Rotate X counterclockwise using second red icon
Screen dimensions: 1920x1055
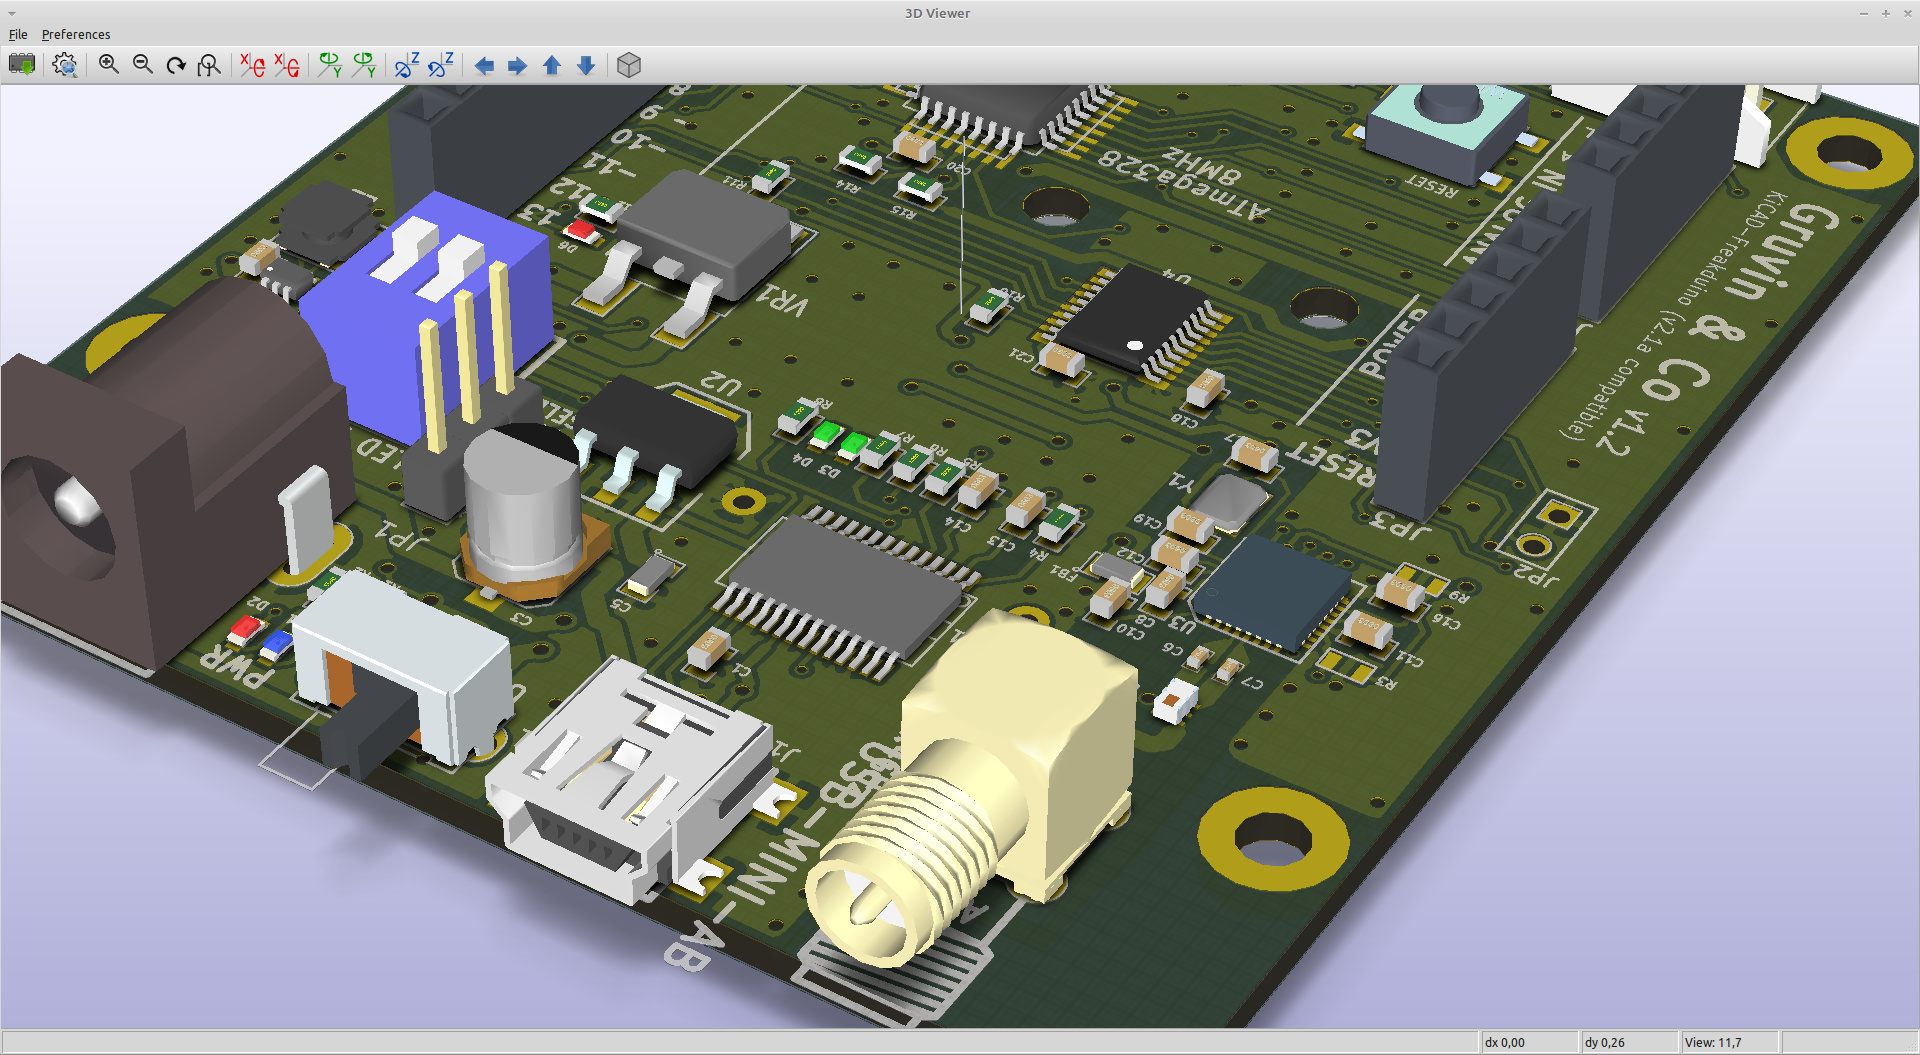point(287,65)
